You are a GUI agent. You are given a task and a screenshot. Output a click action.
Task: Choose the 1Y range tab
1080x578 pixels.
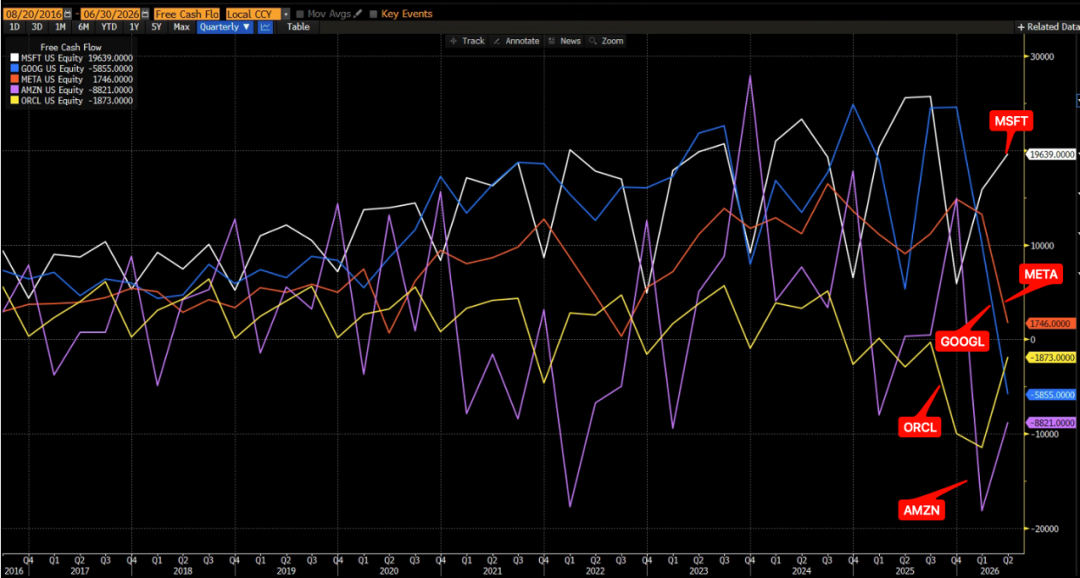(134, 27)
